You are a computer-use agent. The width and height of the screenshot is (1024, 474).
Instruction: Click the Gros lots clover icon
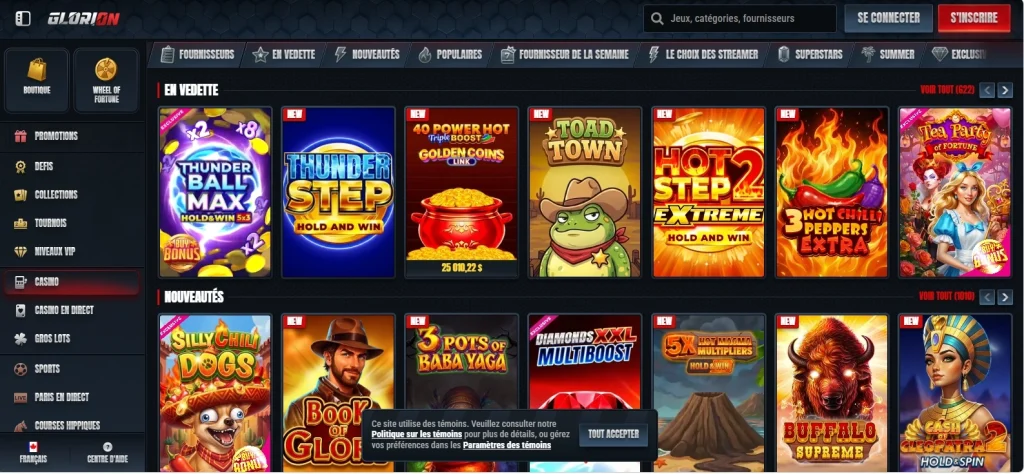[21, 338]
